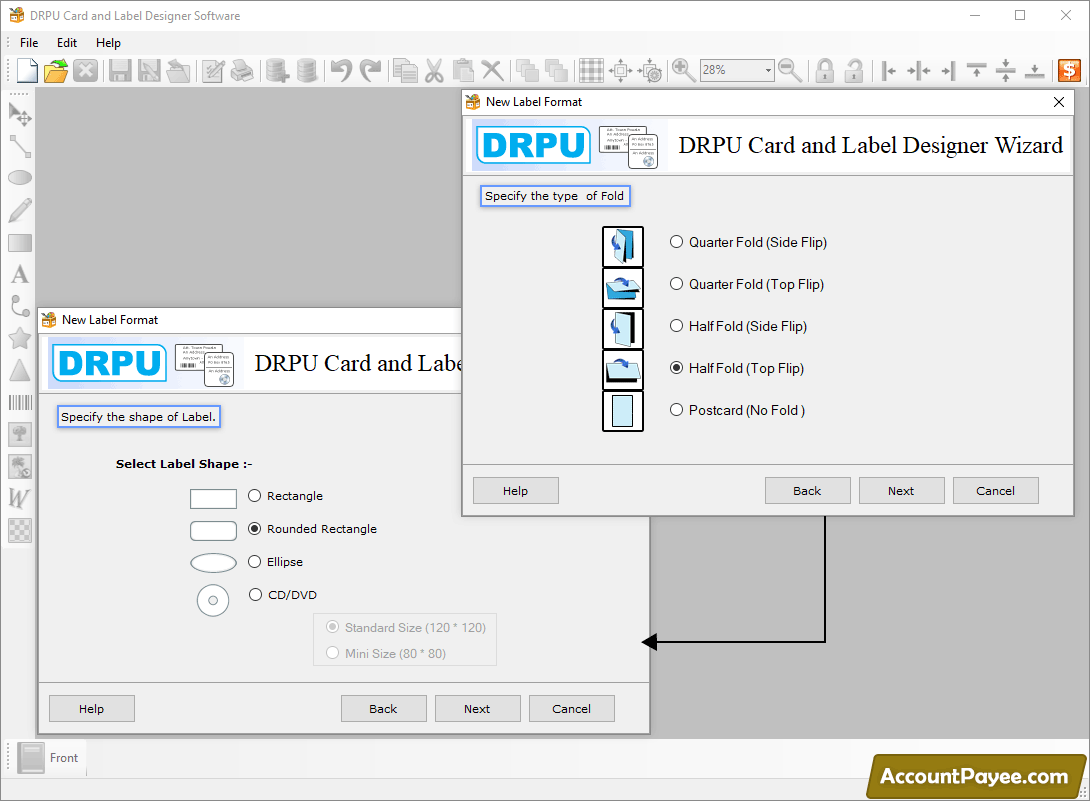This screenshot has height=801, width=1090.
Task: Select the rectangle tool in sidebar
Action: click(20, 243)
